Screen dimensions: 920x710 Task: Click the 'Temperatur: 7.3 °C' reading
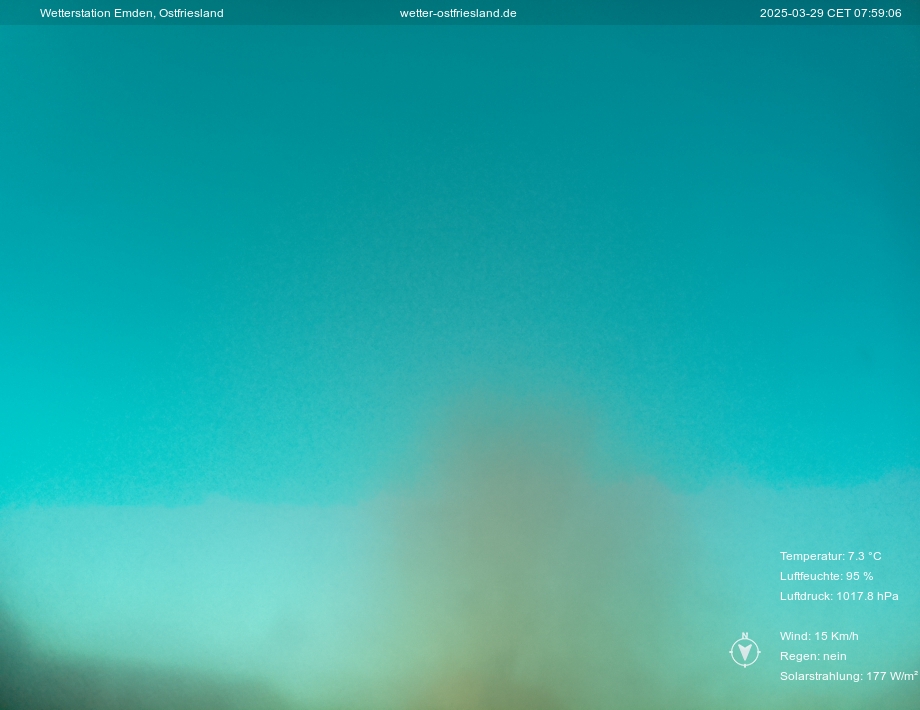[x=830, y=556]
